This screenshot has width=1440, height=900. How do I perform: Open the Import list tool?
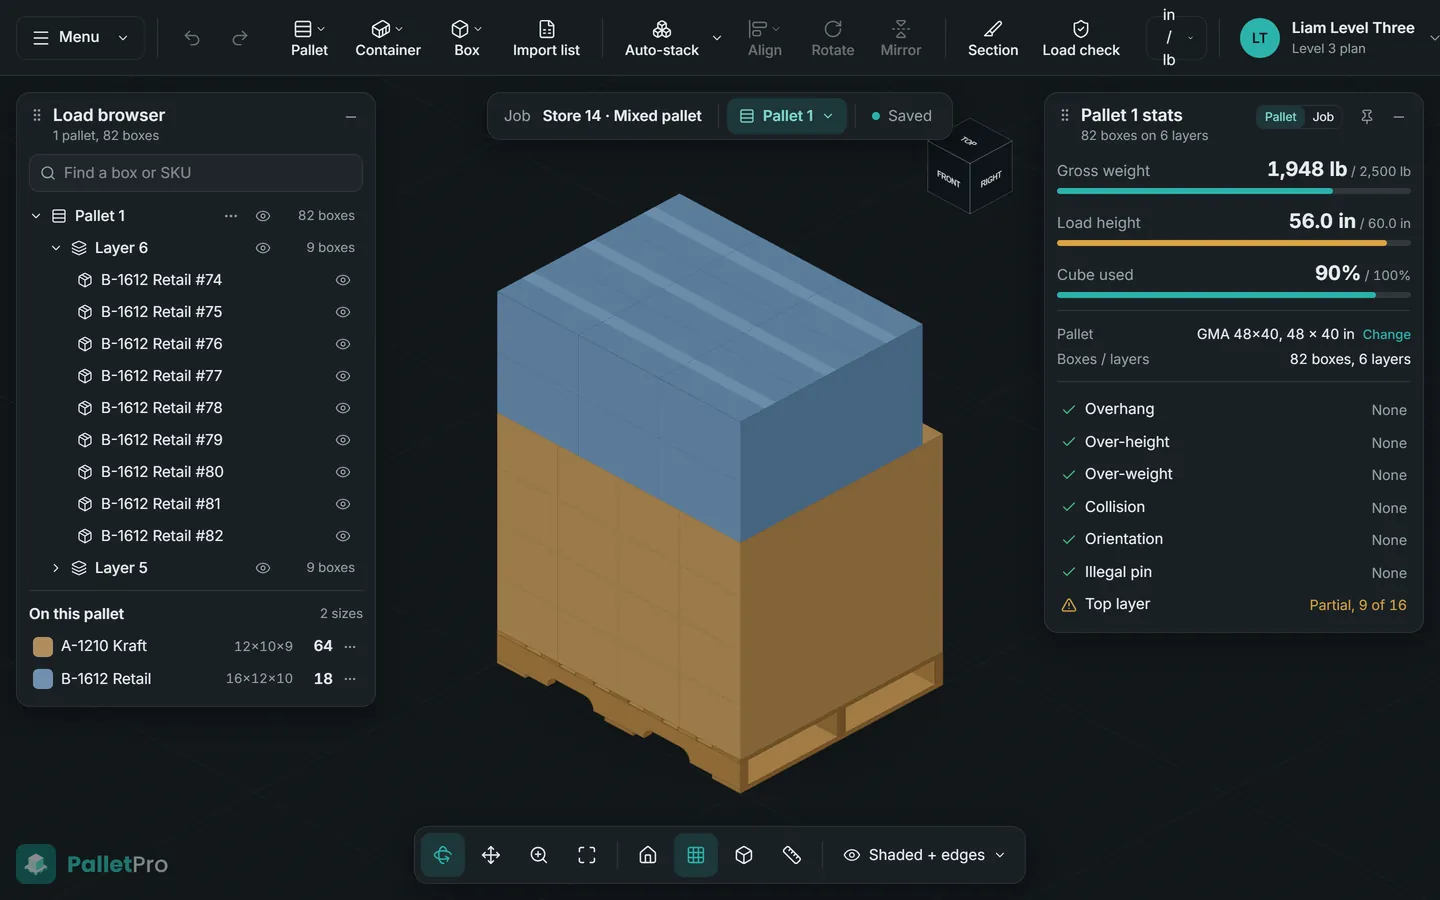pyautogui.click(x=546, y=38)
